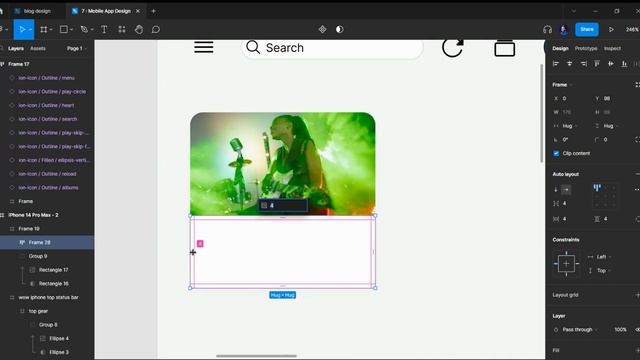Open the Move tool dropdown arrow
Viewport: 640px width, 360px height.
click(x=30, y=30)
